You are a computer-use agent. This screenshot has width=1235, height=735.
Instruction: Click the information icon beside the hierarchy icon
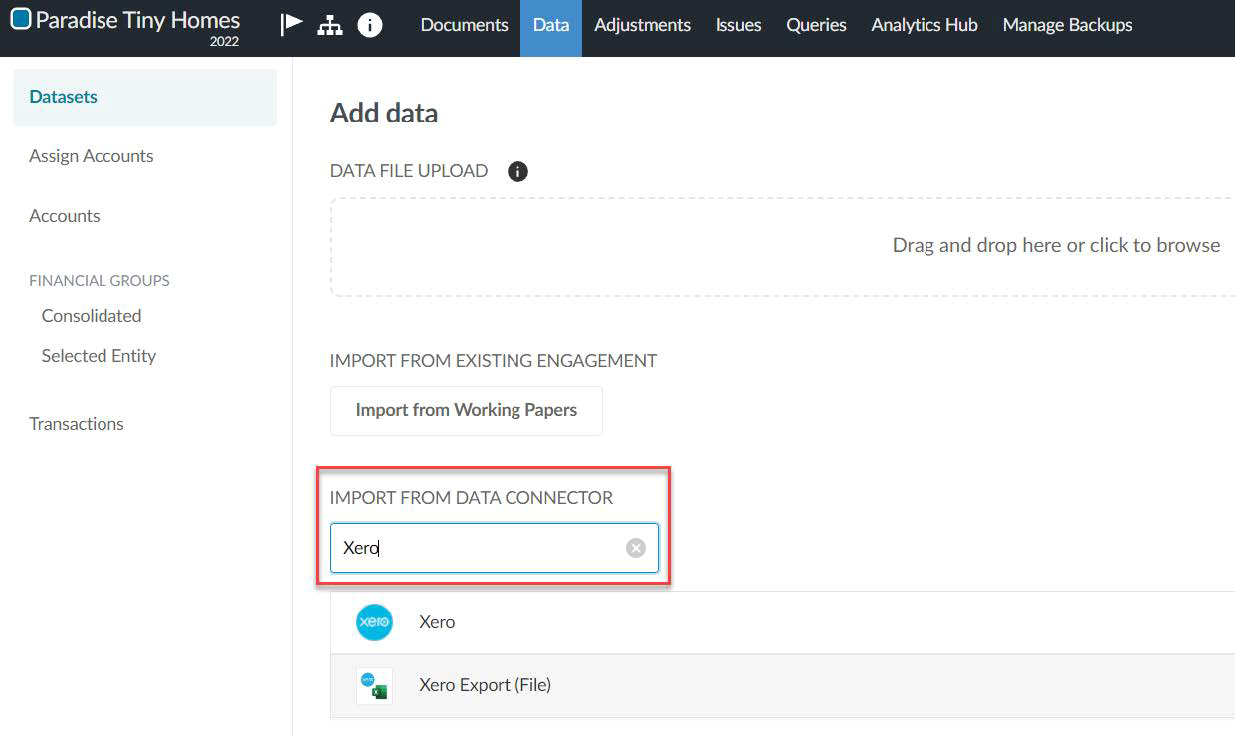point(370,24)
